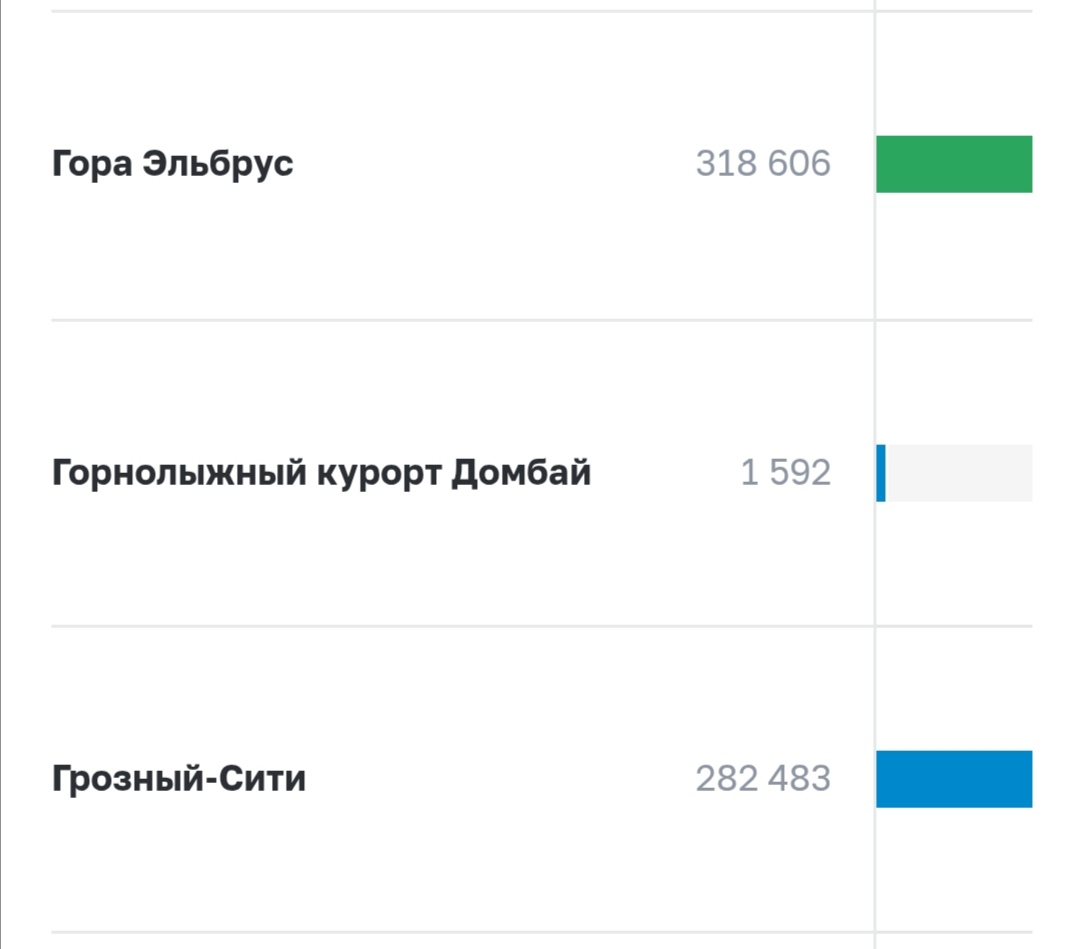Click the word курорт in second row
This screenshot has height=949, width=1080.
click(377, 472)
